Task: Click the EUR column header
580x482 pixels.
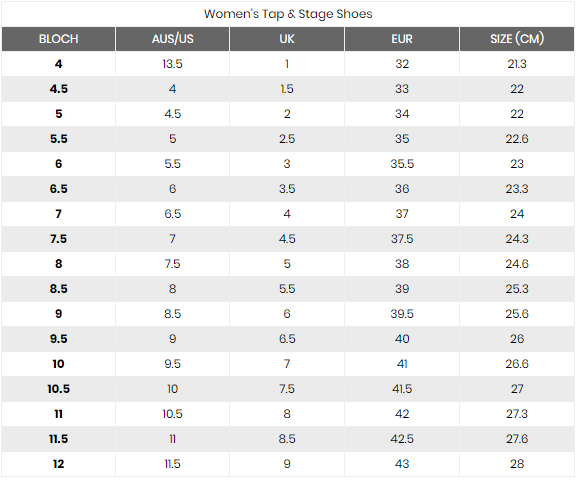Action: click(x=402, y=39)
